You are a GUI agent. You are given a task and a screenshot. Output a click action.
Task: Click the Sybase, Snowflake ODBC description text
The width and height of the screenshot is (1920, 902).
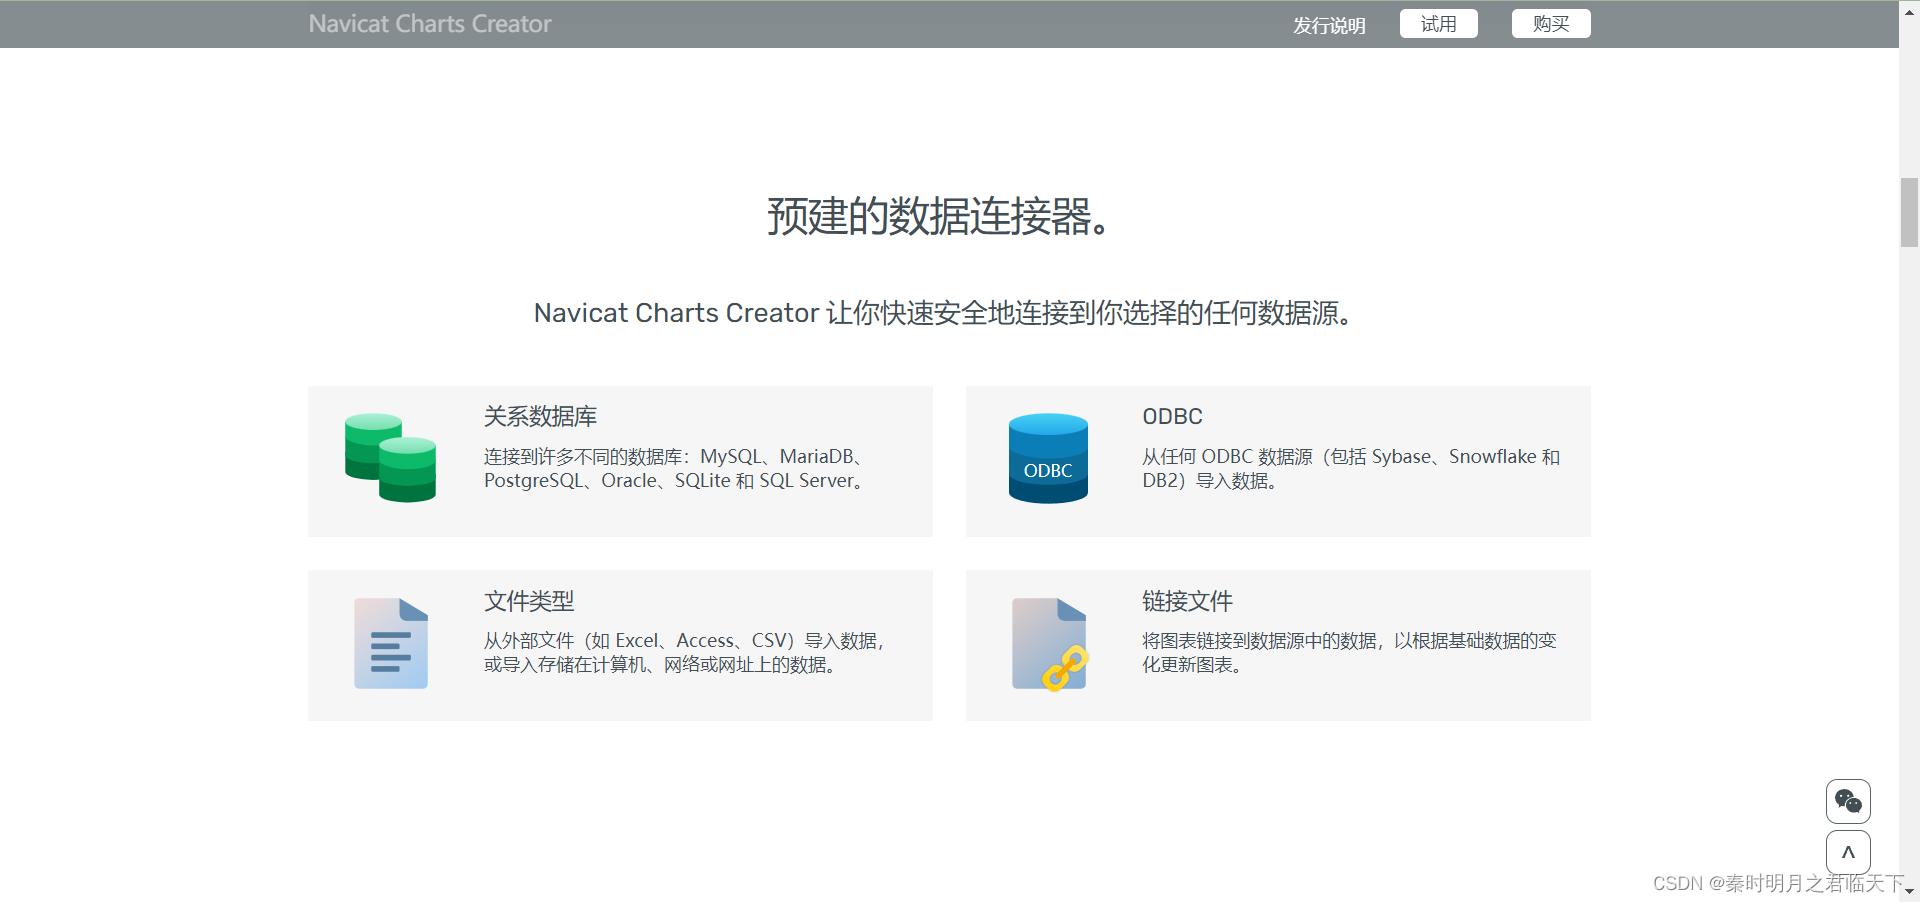pyautogui.click(x=1351, y=469)
